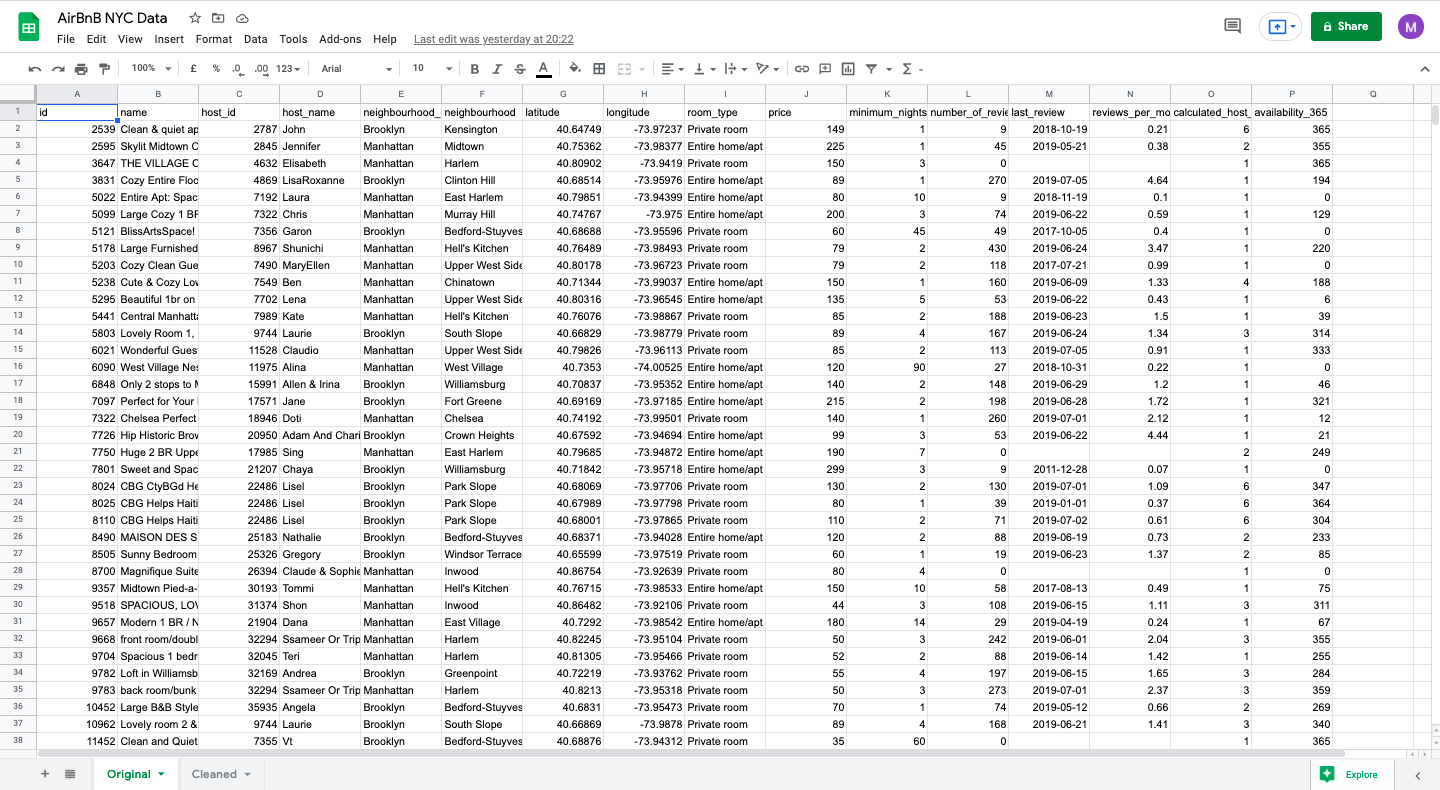The width and height of the screenshot is (1440, 790).
Task: Click the 'price' header cell
Action: [806, 112]
